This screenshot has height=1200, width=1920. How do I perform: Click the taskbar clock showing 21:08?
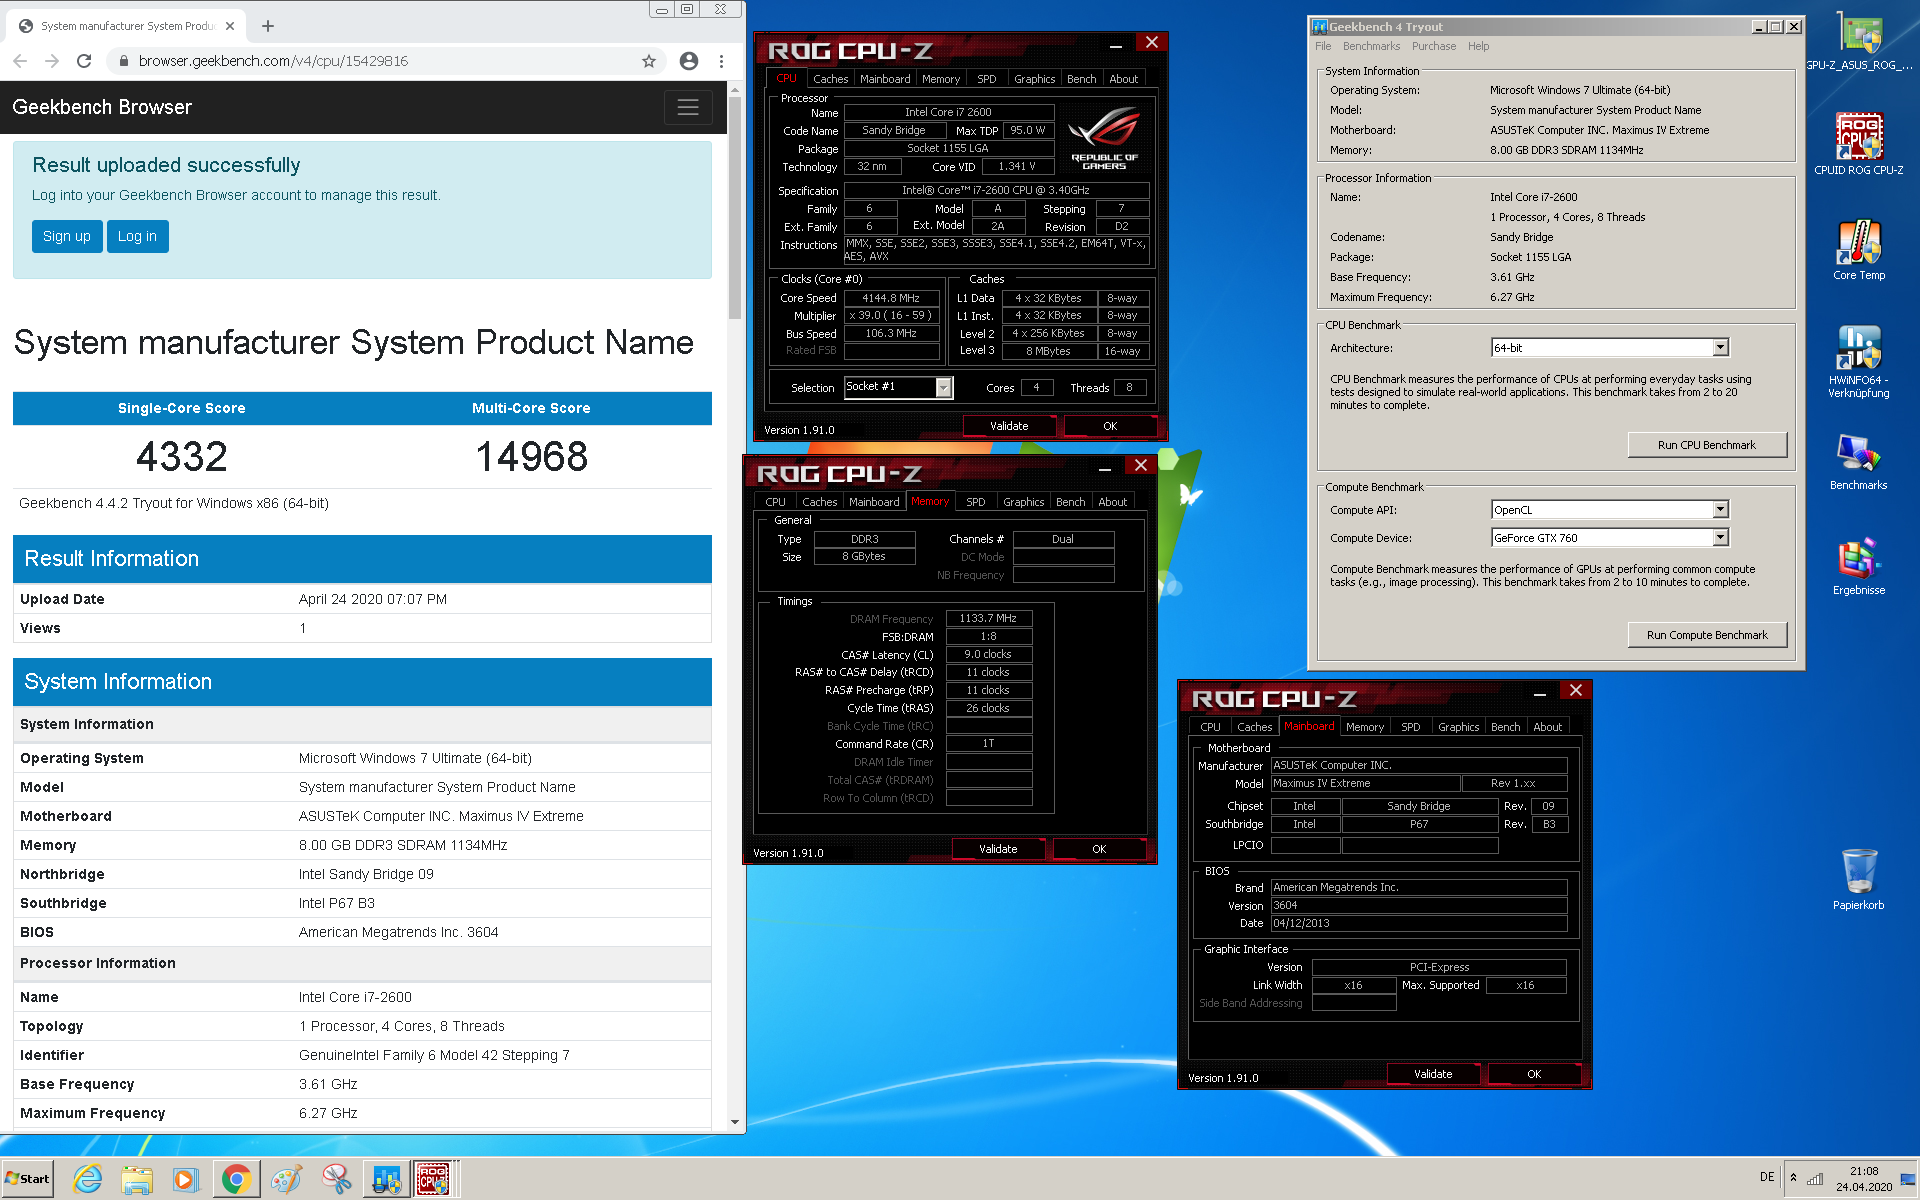point(1863,1179)
